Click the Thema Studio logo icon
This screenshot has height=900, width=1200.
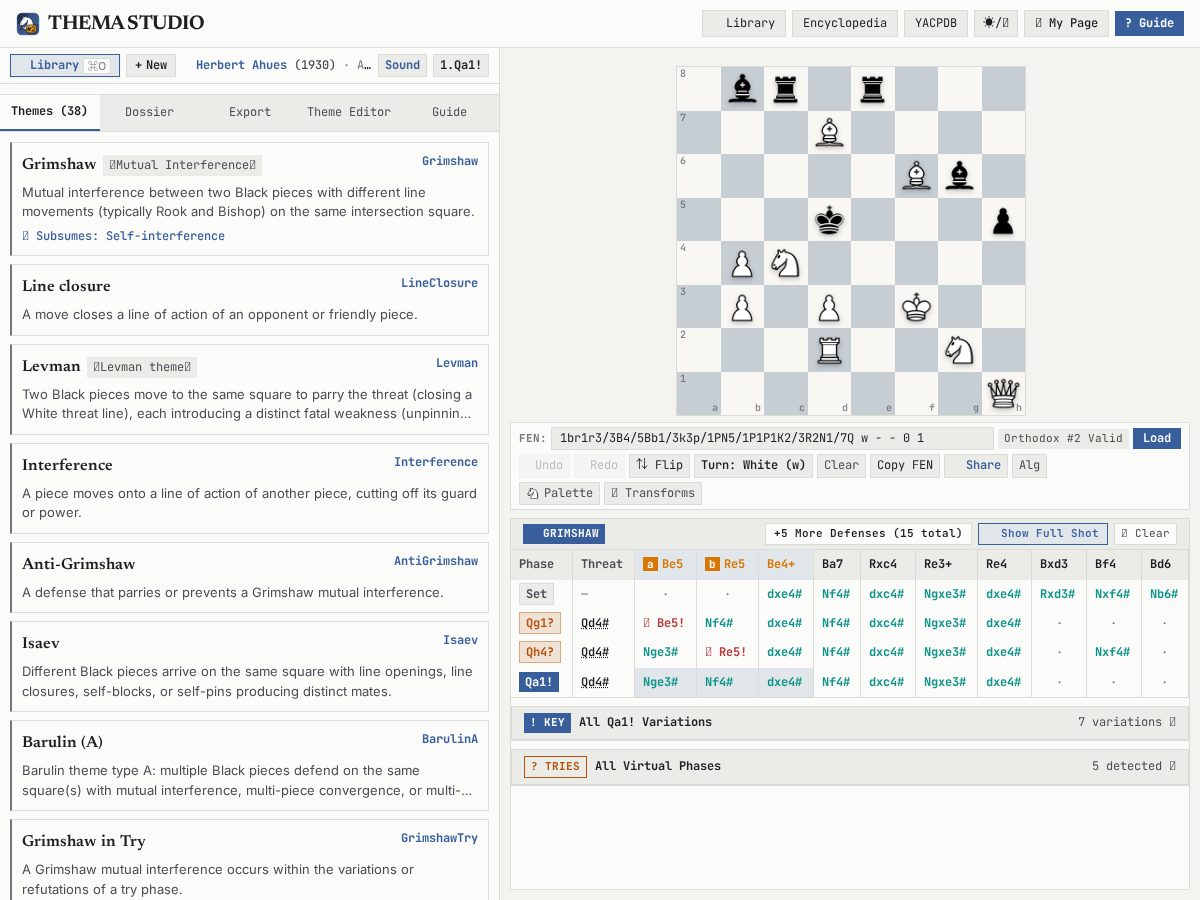(28, 23)
